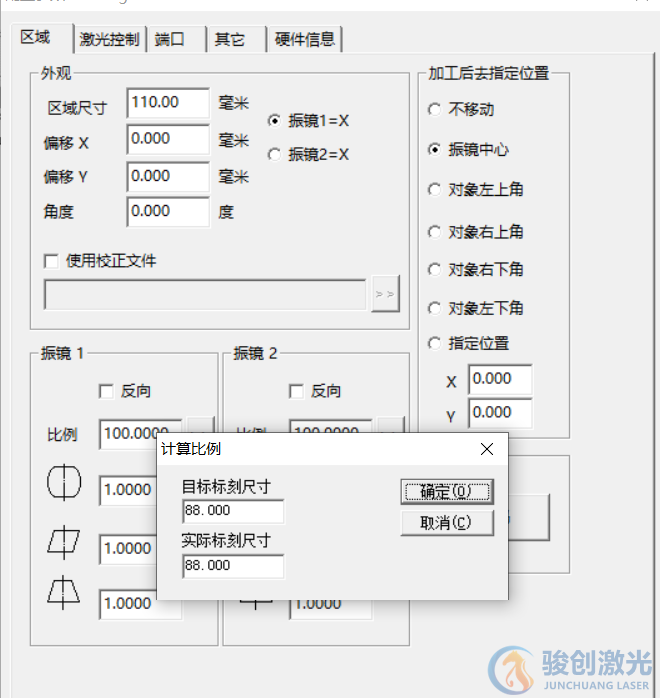Click the 振镜 1 barrel distortion icon
Image resolution: width=660 pixels, height=698 pixels.
click(x=64, y=482)
